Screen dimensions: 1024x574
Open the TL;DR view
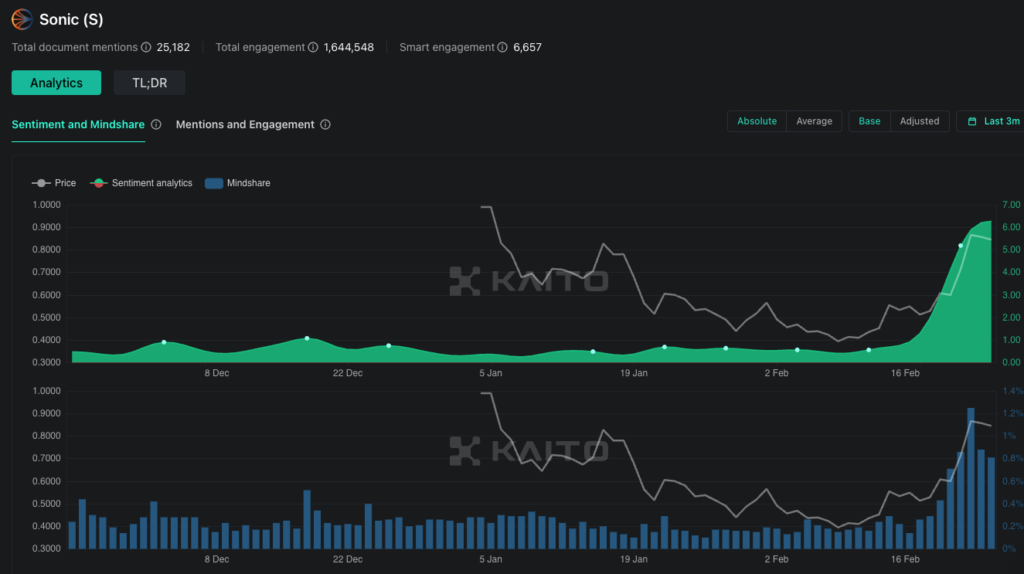point(150,83)
